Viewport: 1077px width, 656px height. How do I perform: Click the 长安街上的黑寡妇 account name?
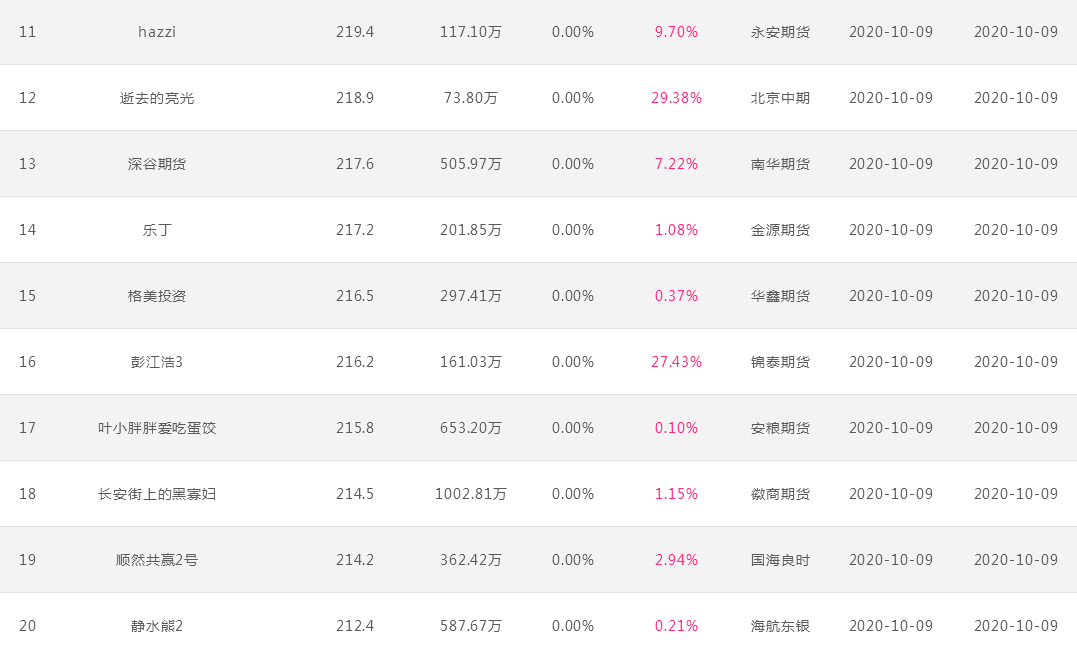pos(157,493)
